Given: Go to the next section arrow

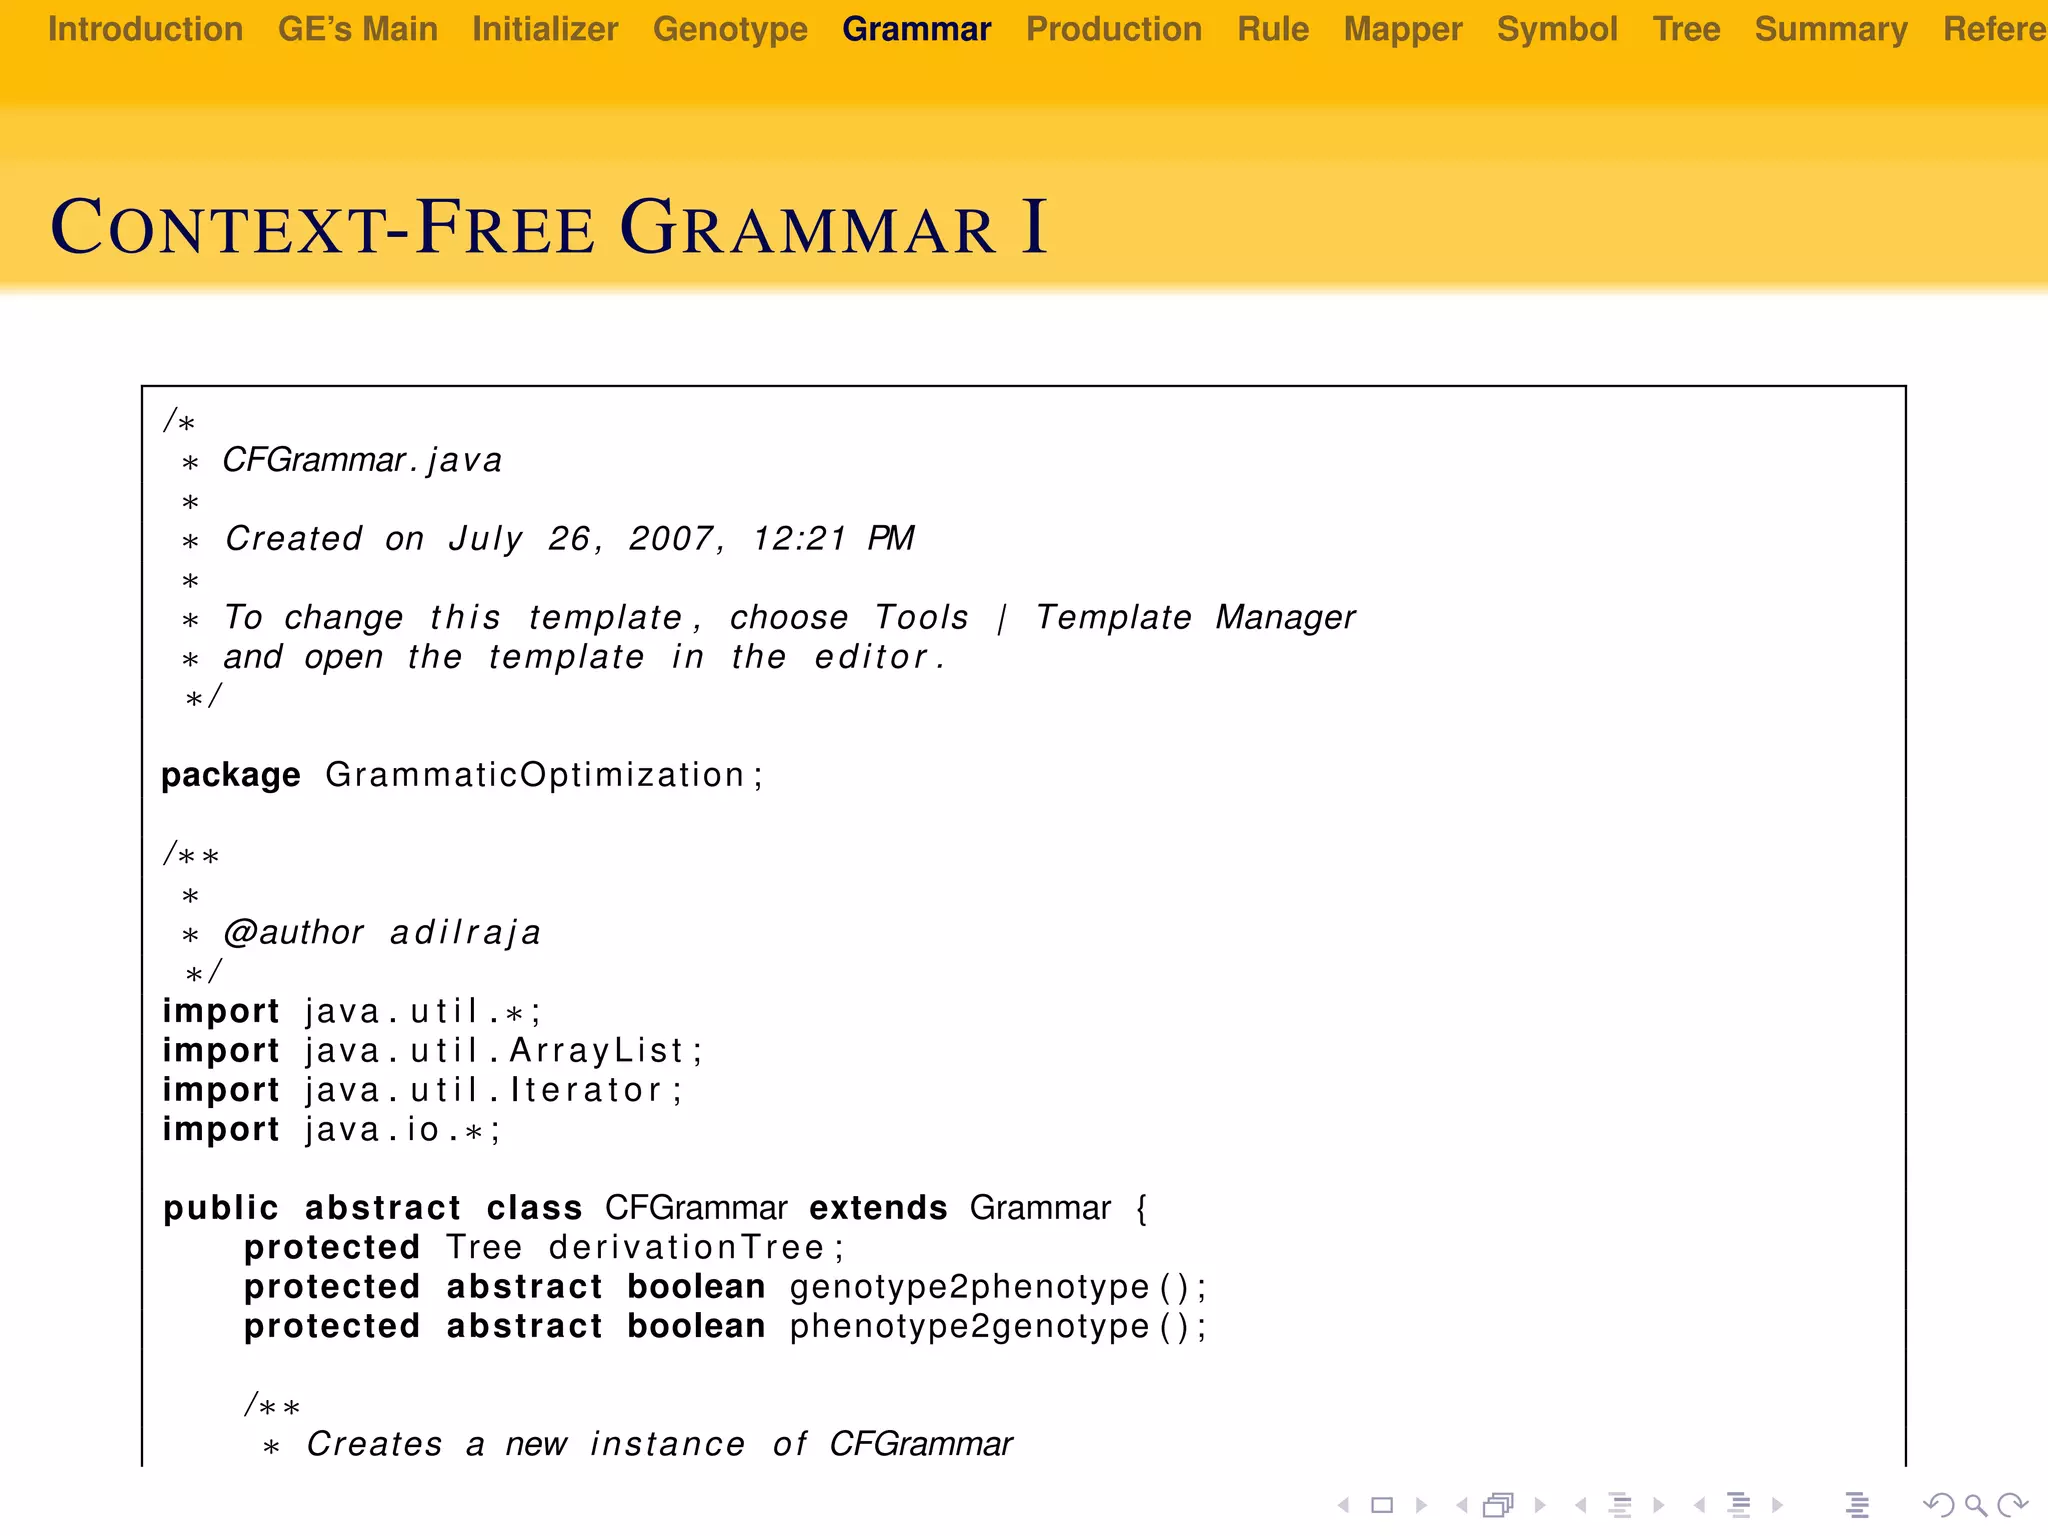Looking at the screenshot, I should pos(1777,1505).
